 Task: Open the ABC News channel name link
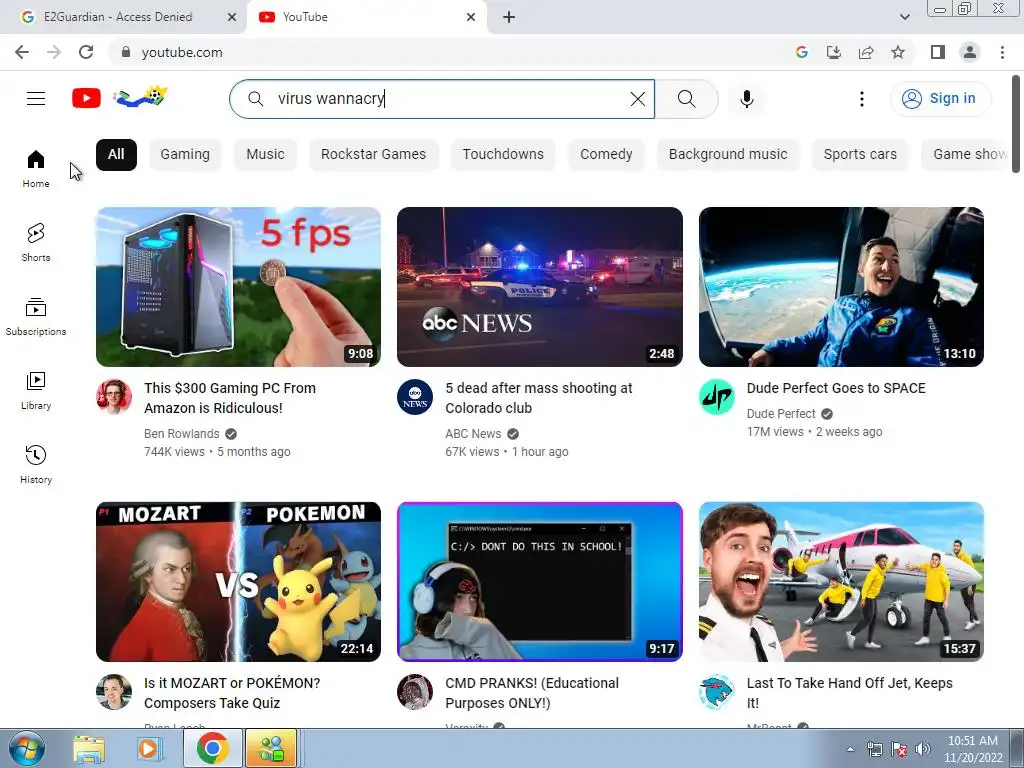473,434
